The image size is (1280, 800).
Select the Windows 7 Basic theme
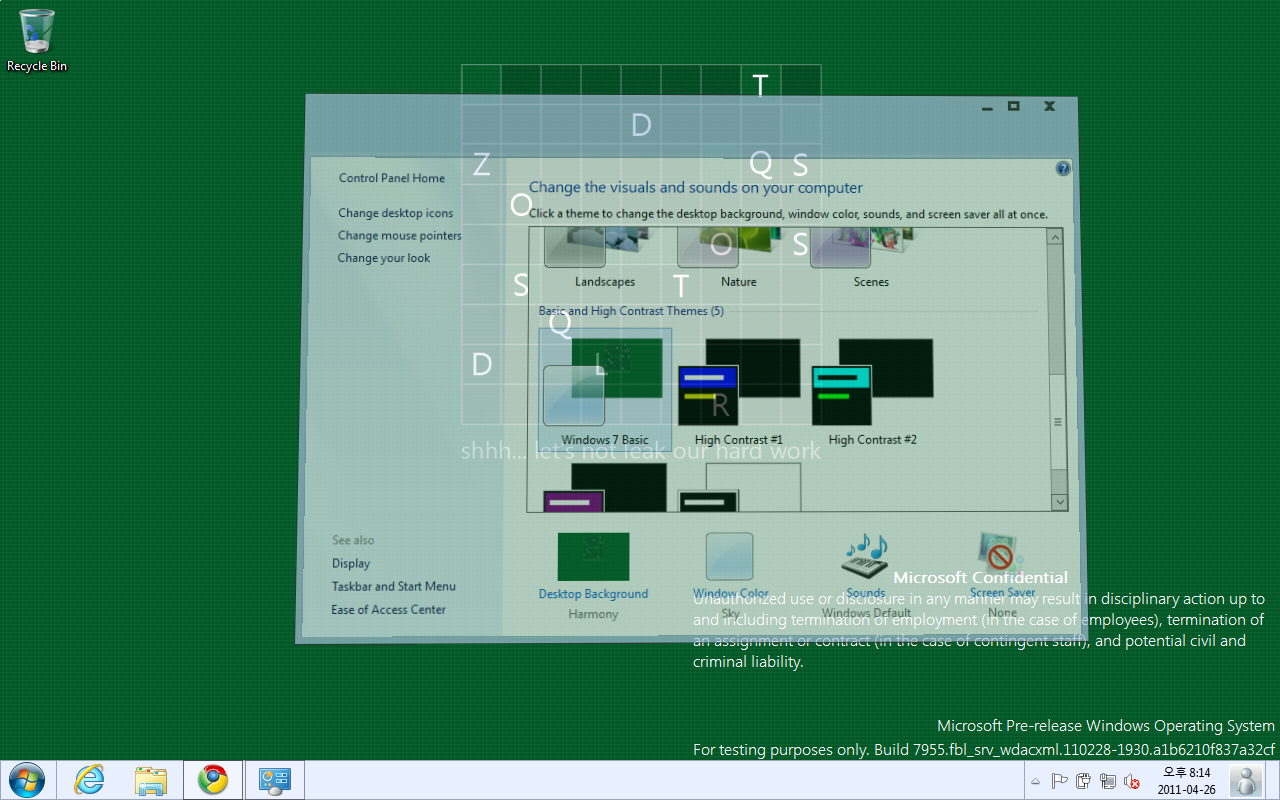pos(604,389)
